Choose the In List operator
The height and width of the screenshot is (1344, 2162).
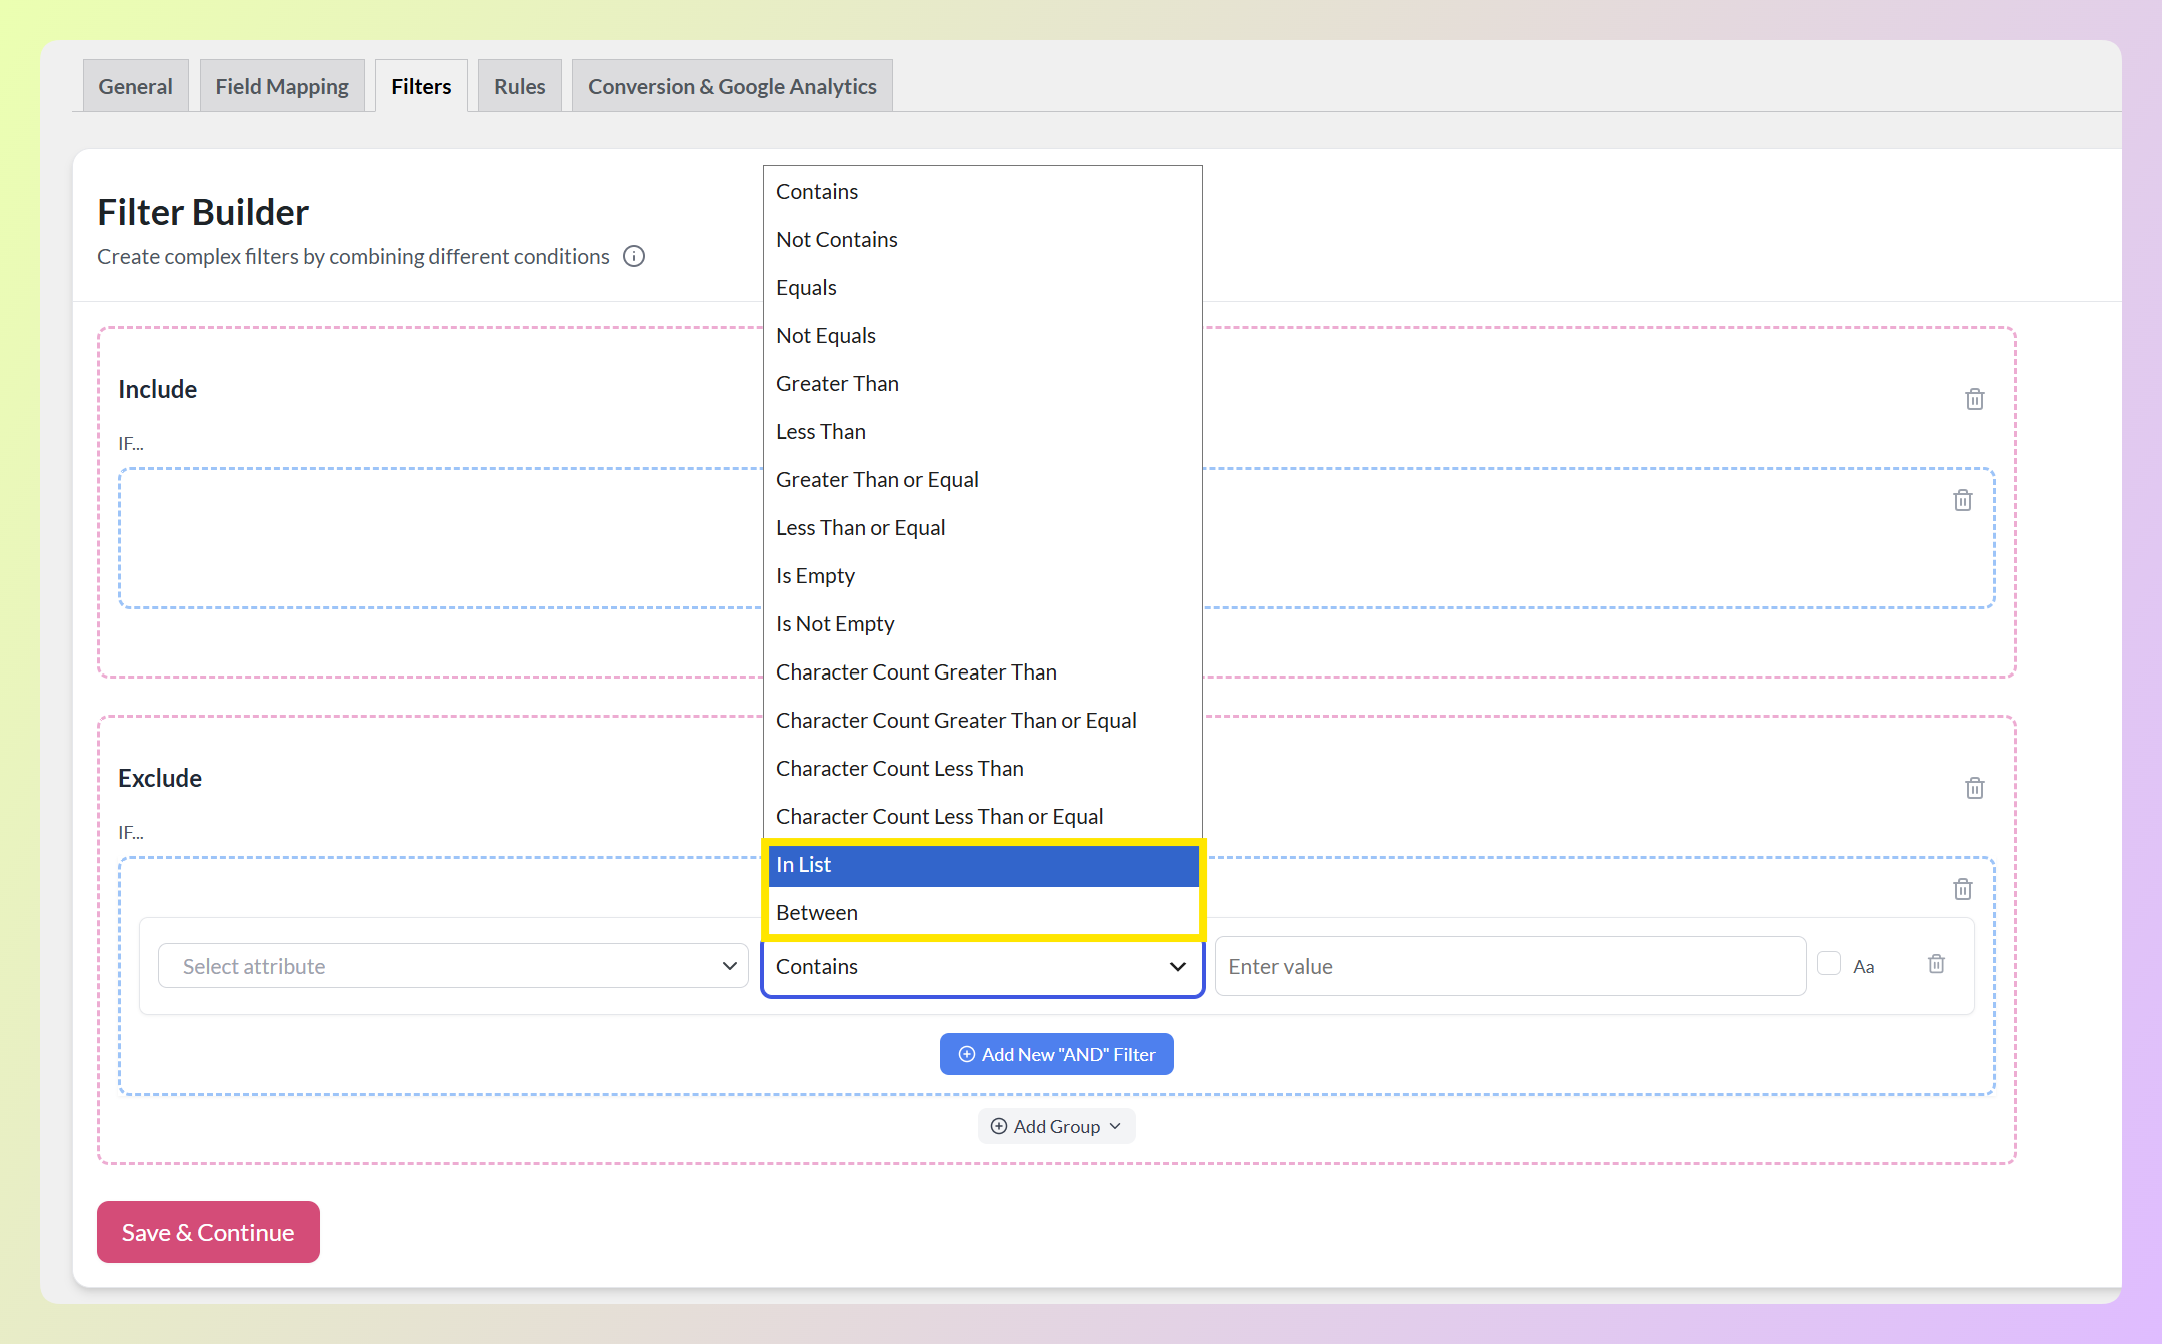982,864
